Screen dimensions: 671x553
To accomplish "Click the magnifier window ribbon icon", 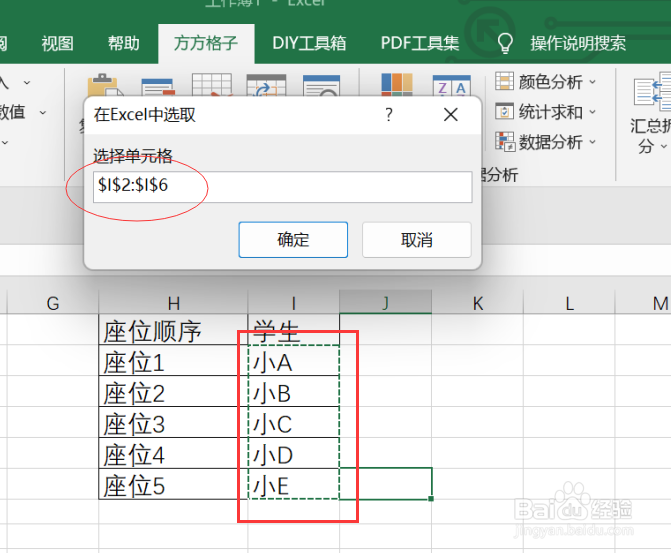I will point(321,86).
